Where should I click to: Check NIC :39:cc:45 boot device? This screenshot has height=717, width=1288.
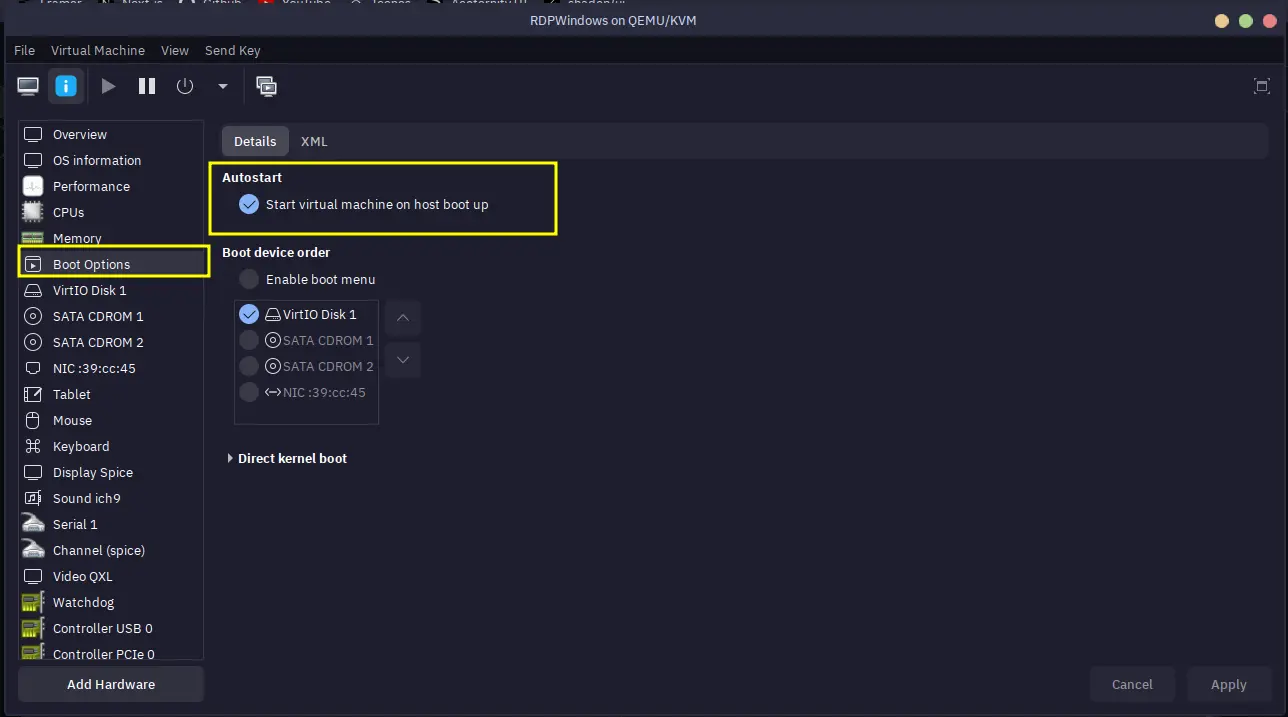249,392
